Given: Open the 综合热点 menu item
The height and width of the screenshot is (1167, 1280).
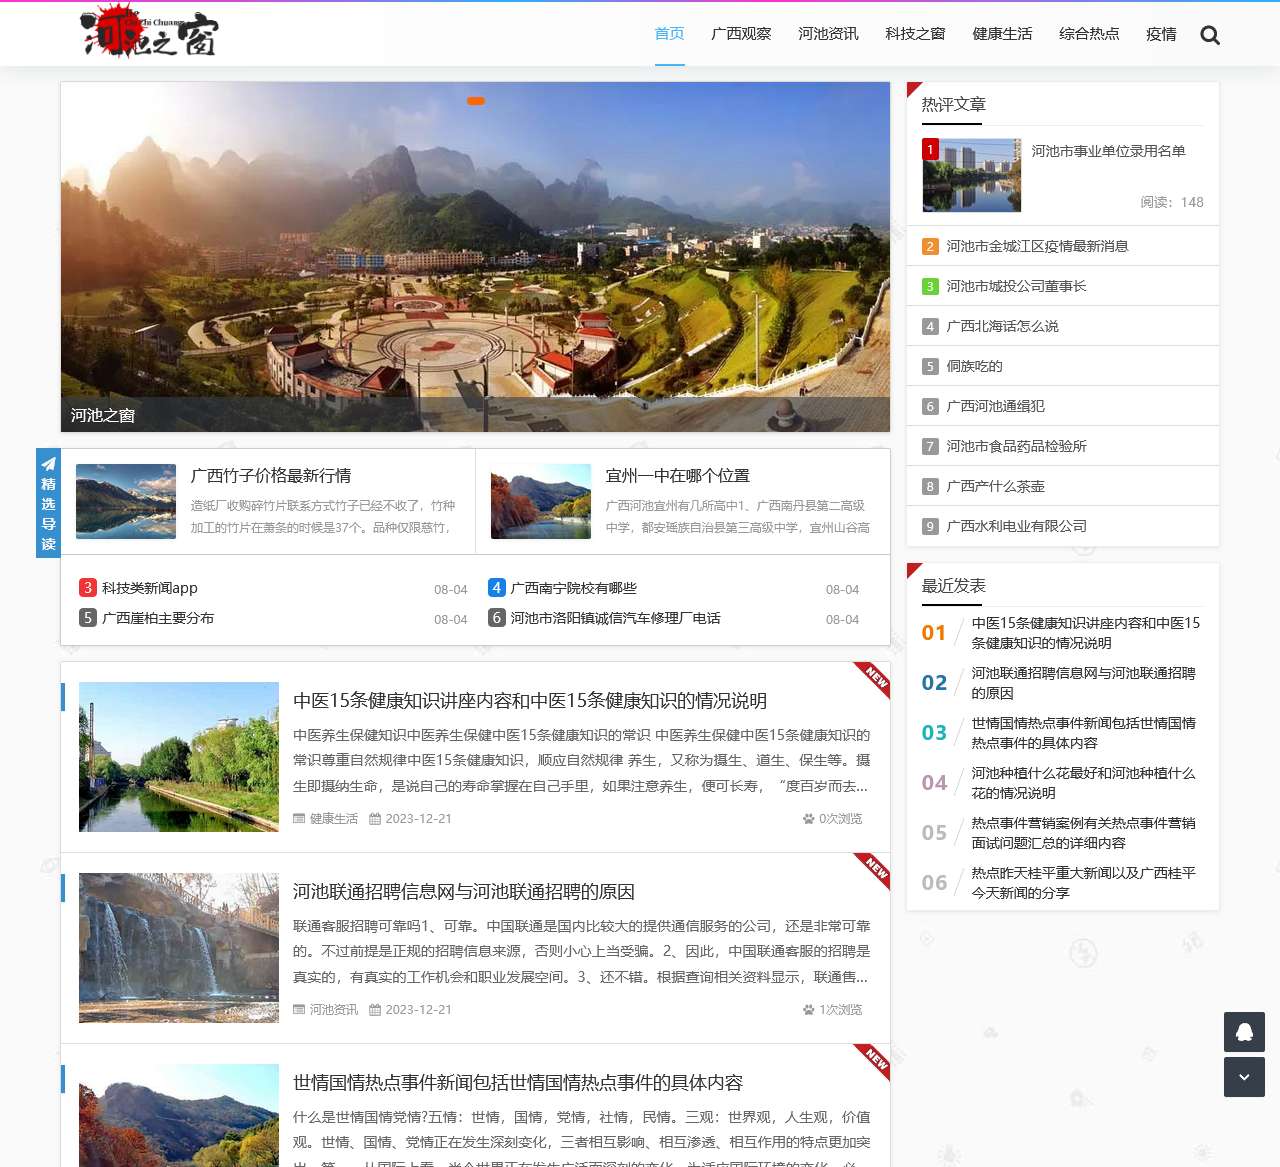Looking at the screenshot, I should [1089, 34].
